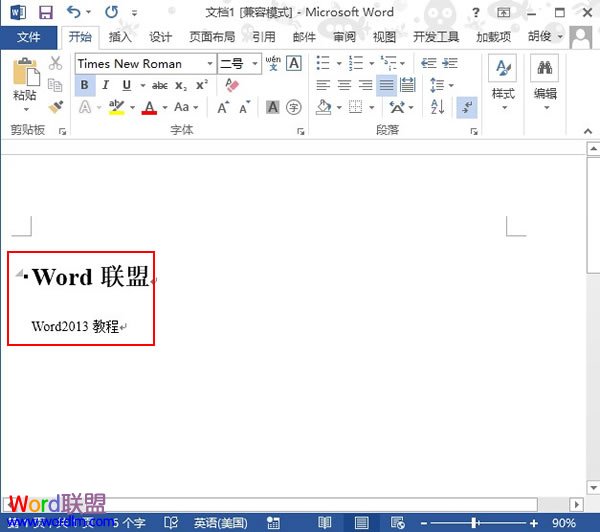
Task: Expand the Bullets list dropdown arrow
Action: click(339, 64)
